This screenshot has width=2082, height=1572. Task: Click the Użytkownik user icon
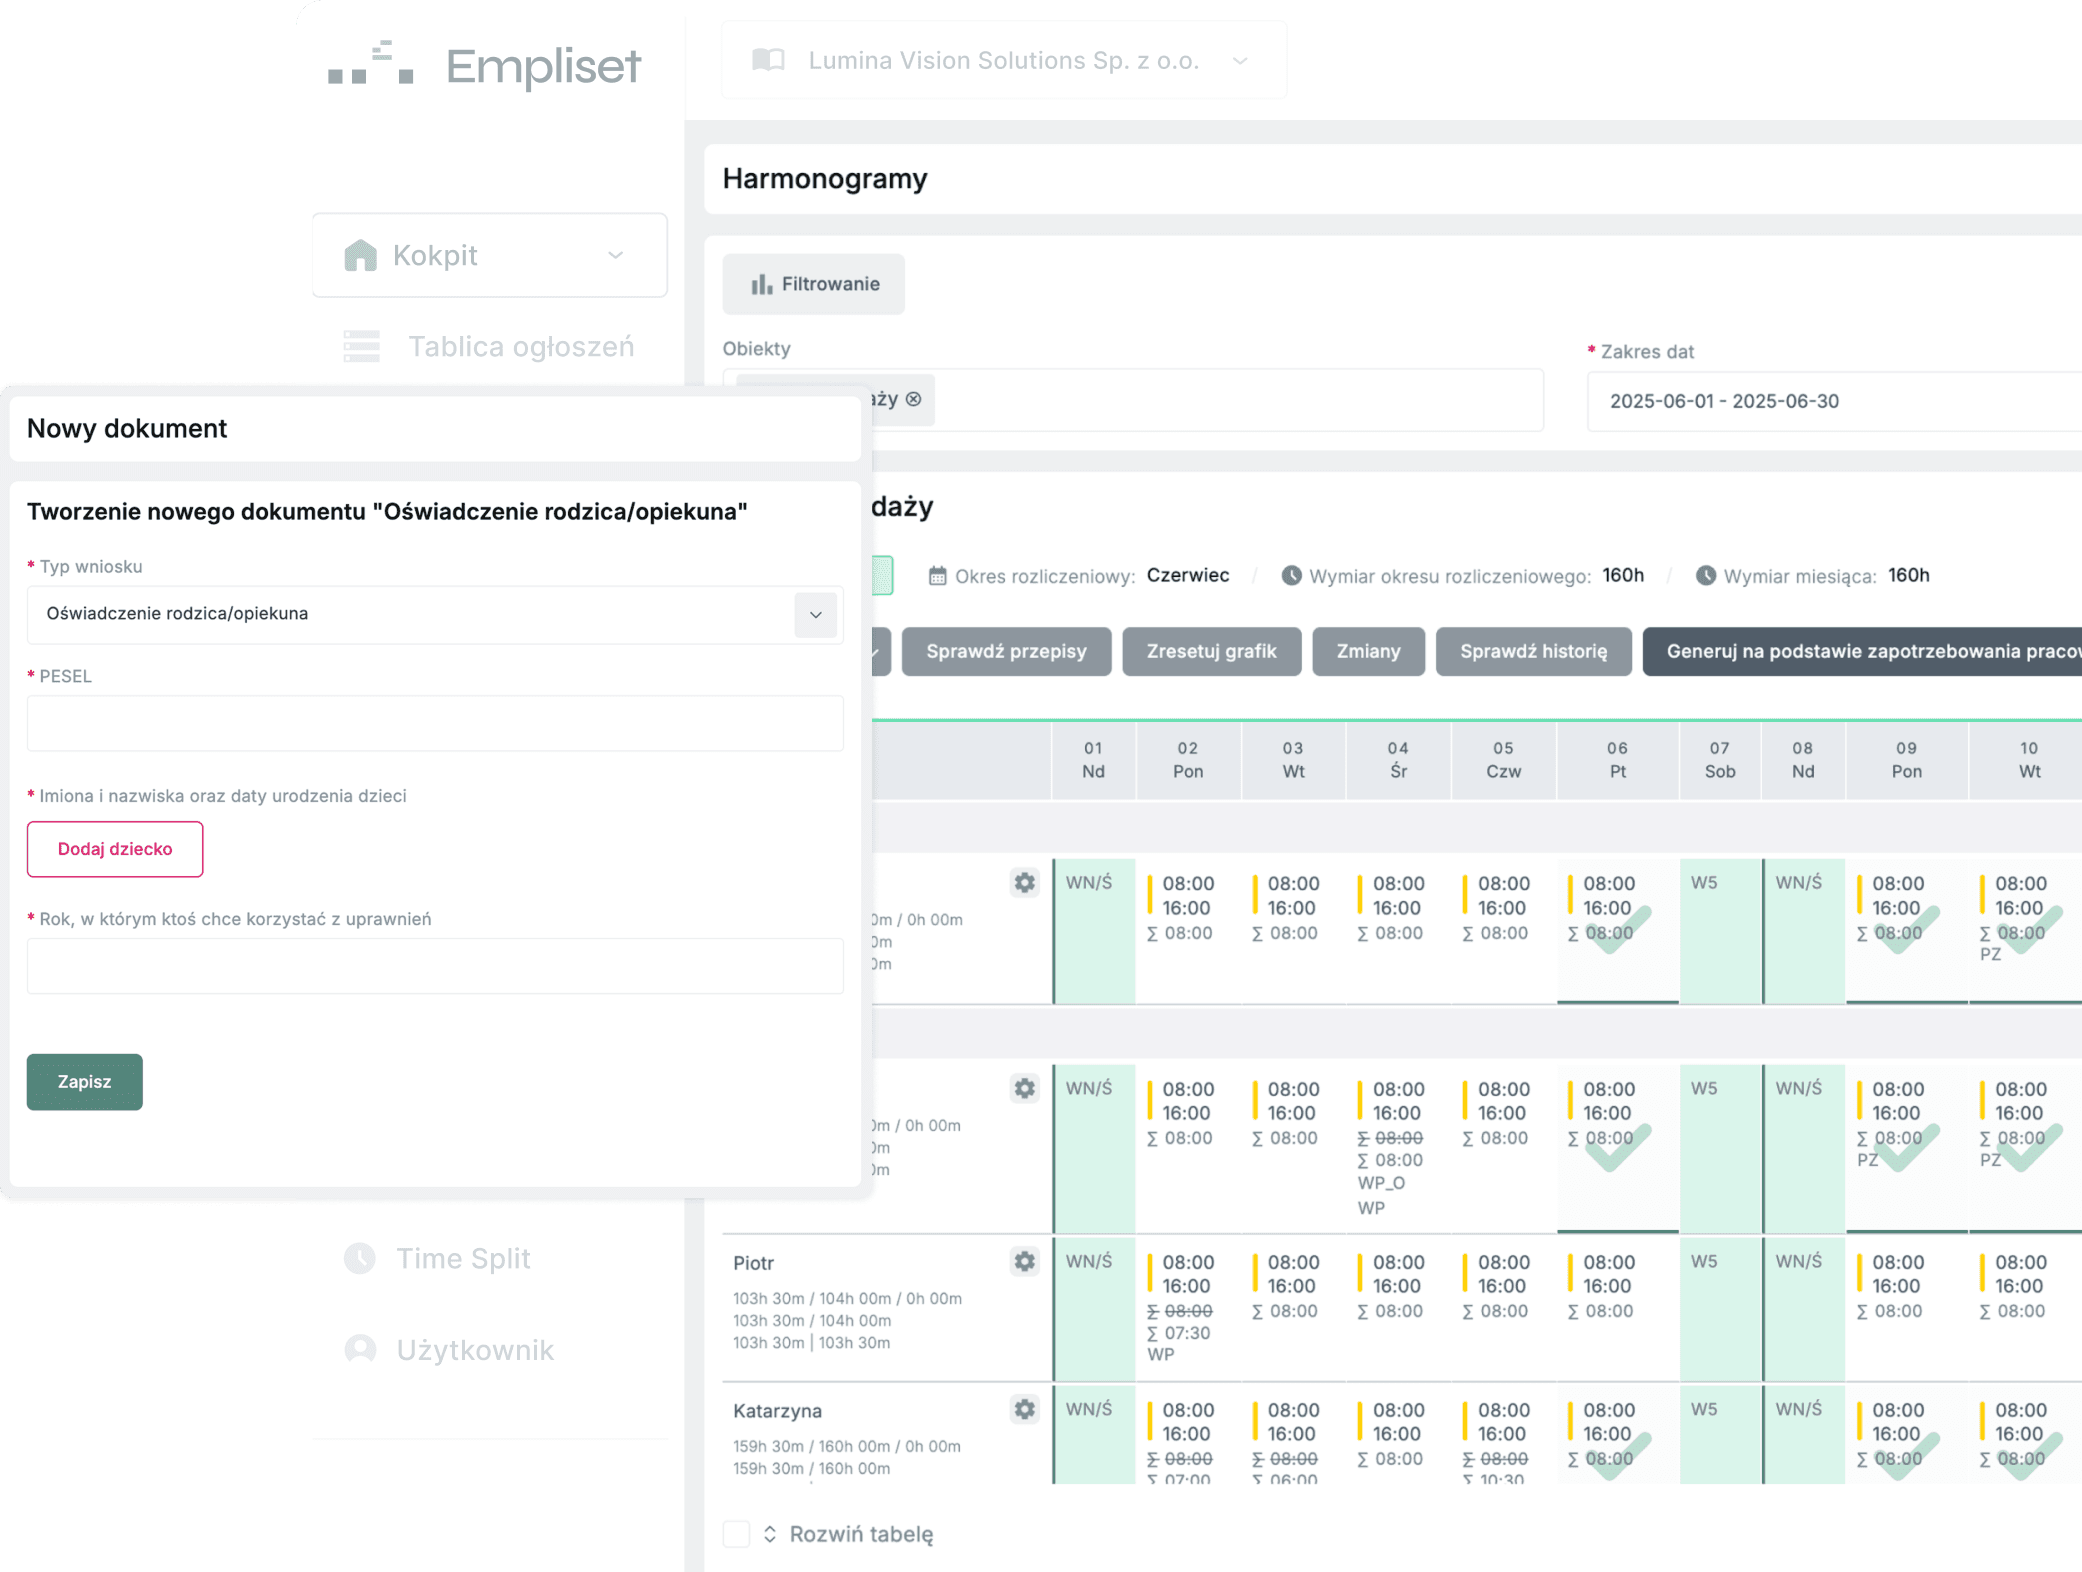pos(360,1350)
